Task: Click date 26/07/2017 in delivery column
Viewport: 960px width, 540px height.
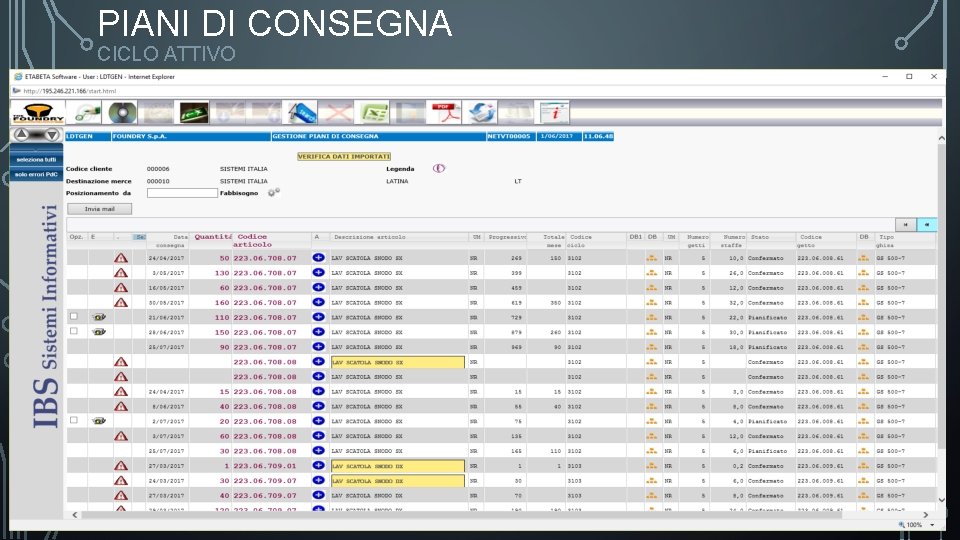Action: [166, 347]
